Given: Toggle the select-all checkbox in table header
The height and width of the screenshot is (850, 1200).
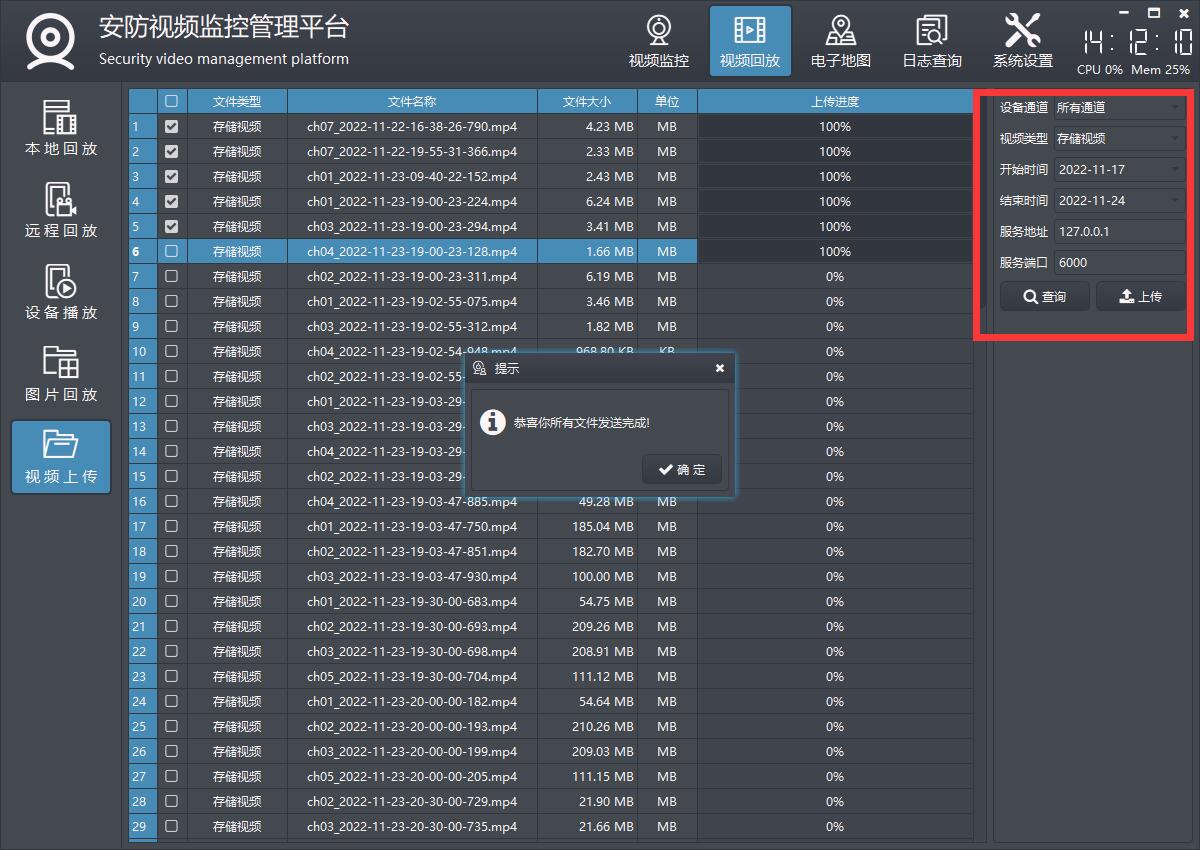Looking at the screenshot, I should coord(171,101).
